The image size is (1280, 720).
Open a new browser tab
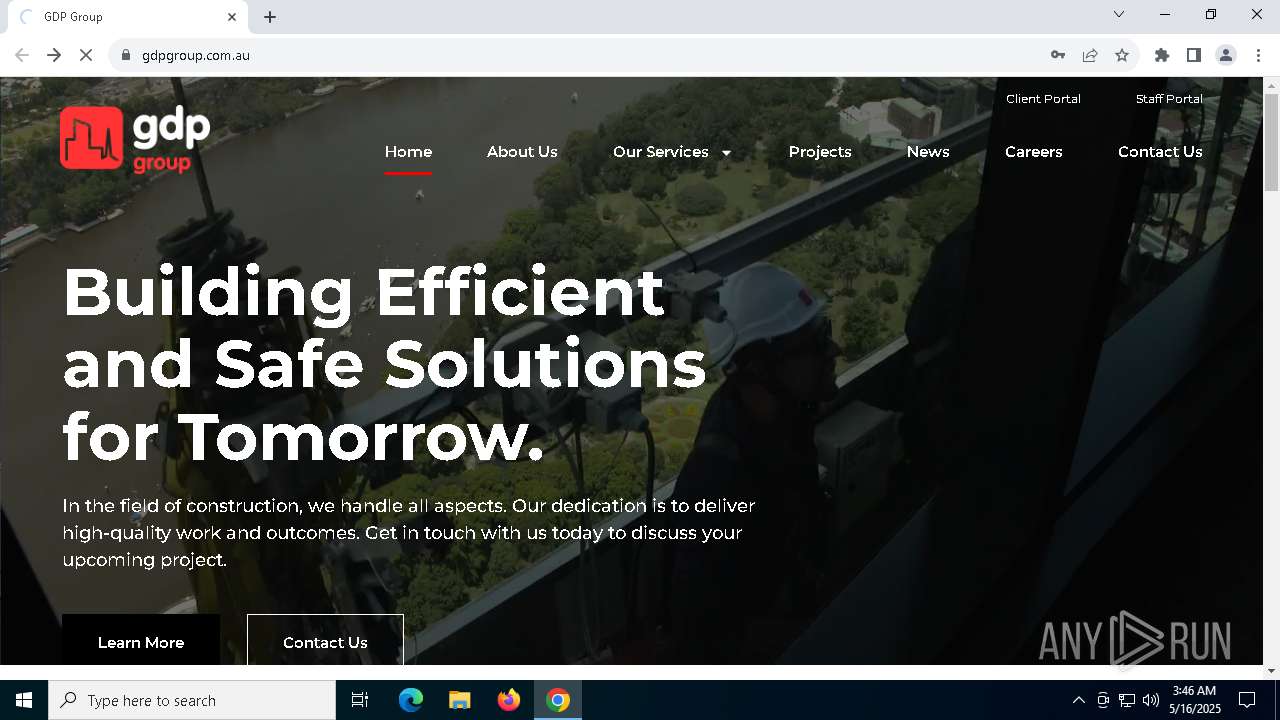270,17
